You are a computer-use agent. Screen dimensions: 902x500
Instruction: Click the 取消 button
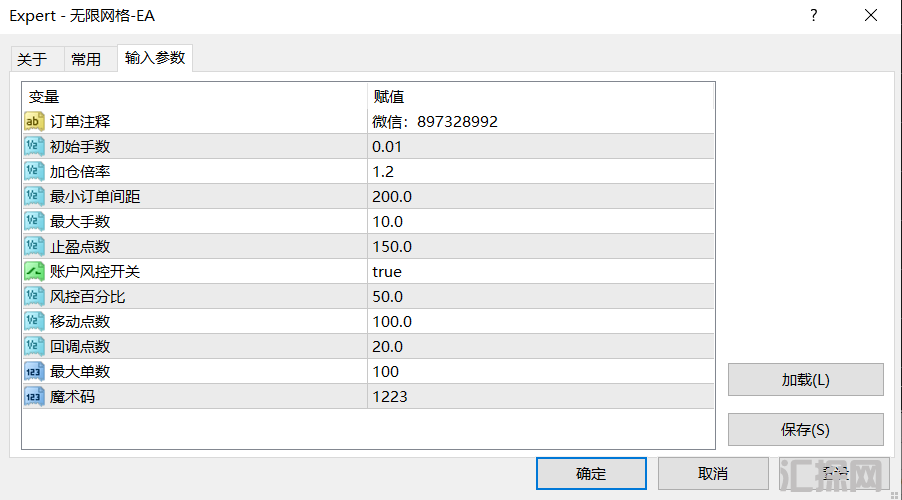[713, 474]
